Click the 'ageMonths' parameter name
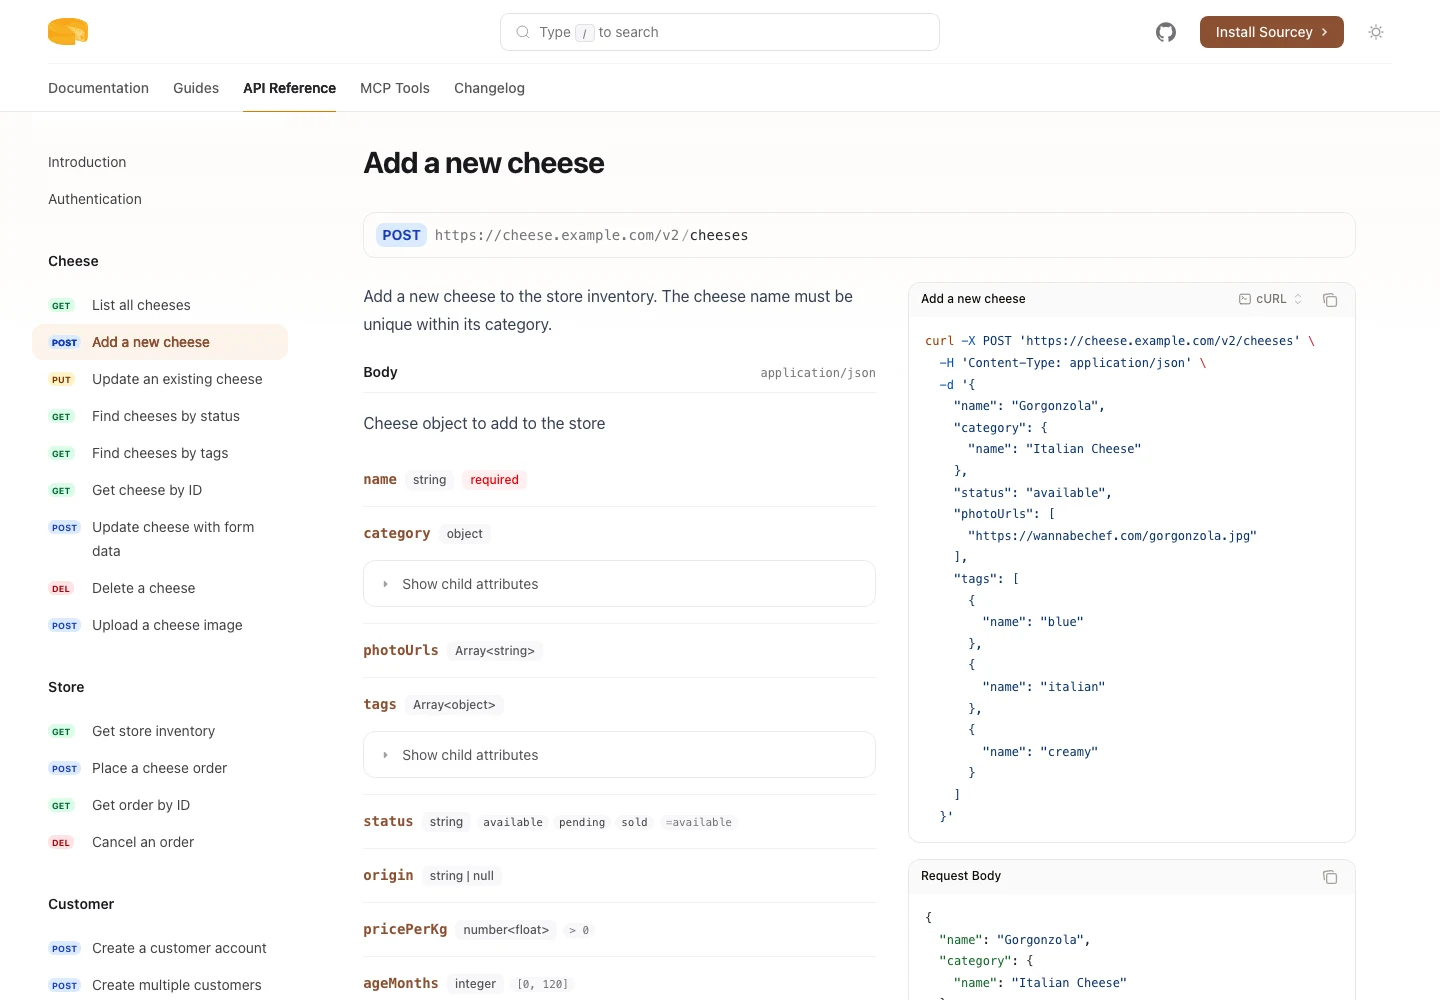1440x1000 pixels. coord(401,983)
